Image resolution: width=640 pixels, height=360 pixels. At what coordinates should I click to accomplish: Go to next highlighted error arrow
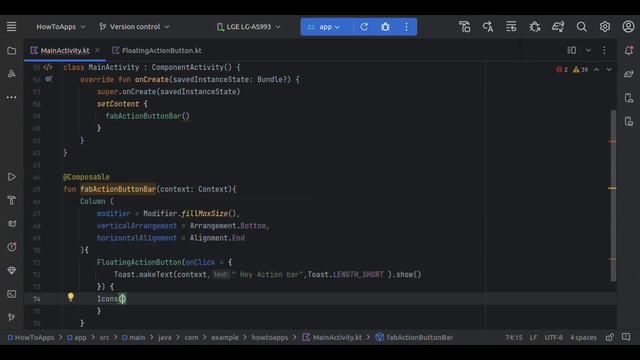pyautogui.click(x=609, y=70)
